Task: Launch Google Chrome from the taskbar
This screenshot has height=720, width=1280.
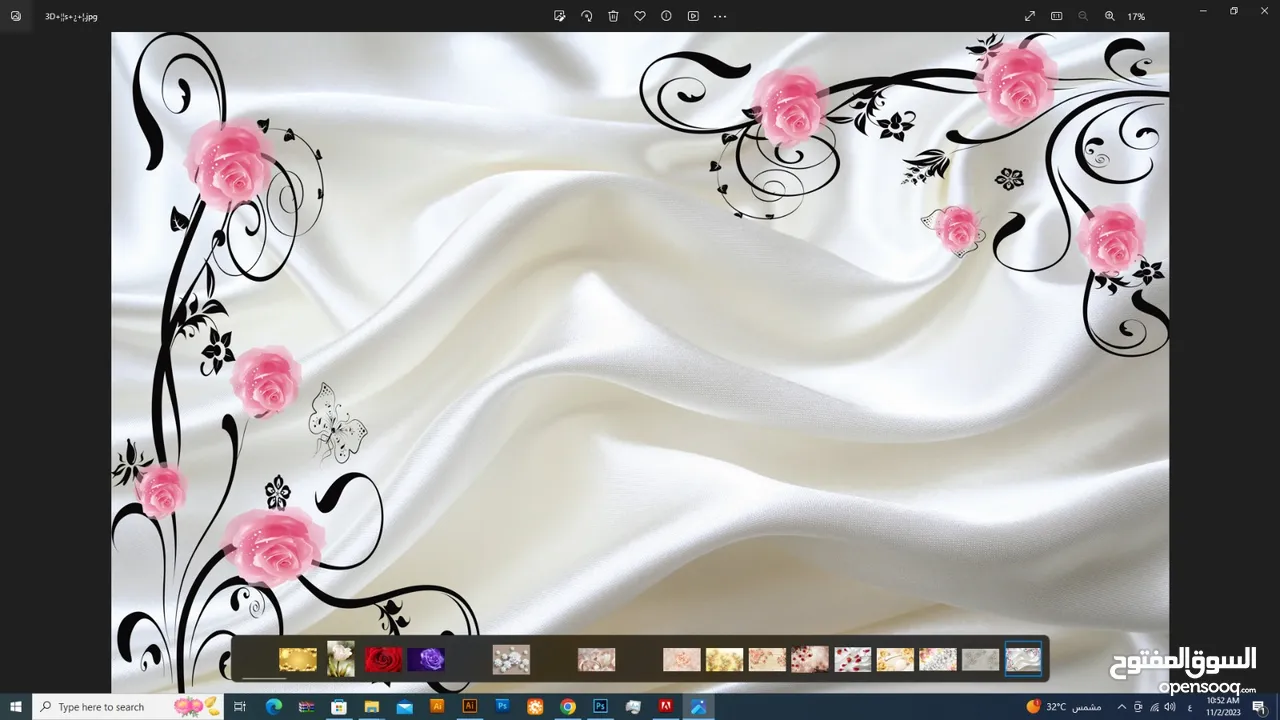Action: pos(568,707)
